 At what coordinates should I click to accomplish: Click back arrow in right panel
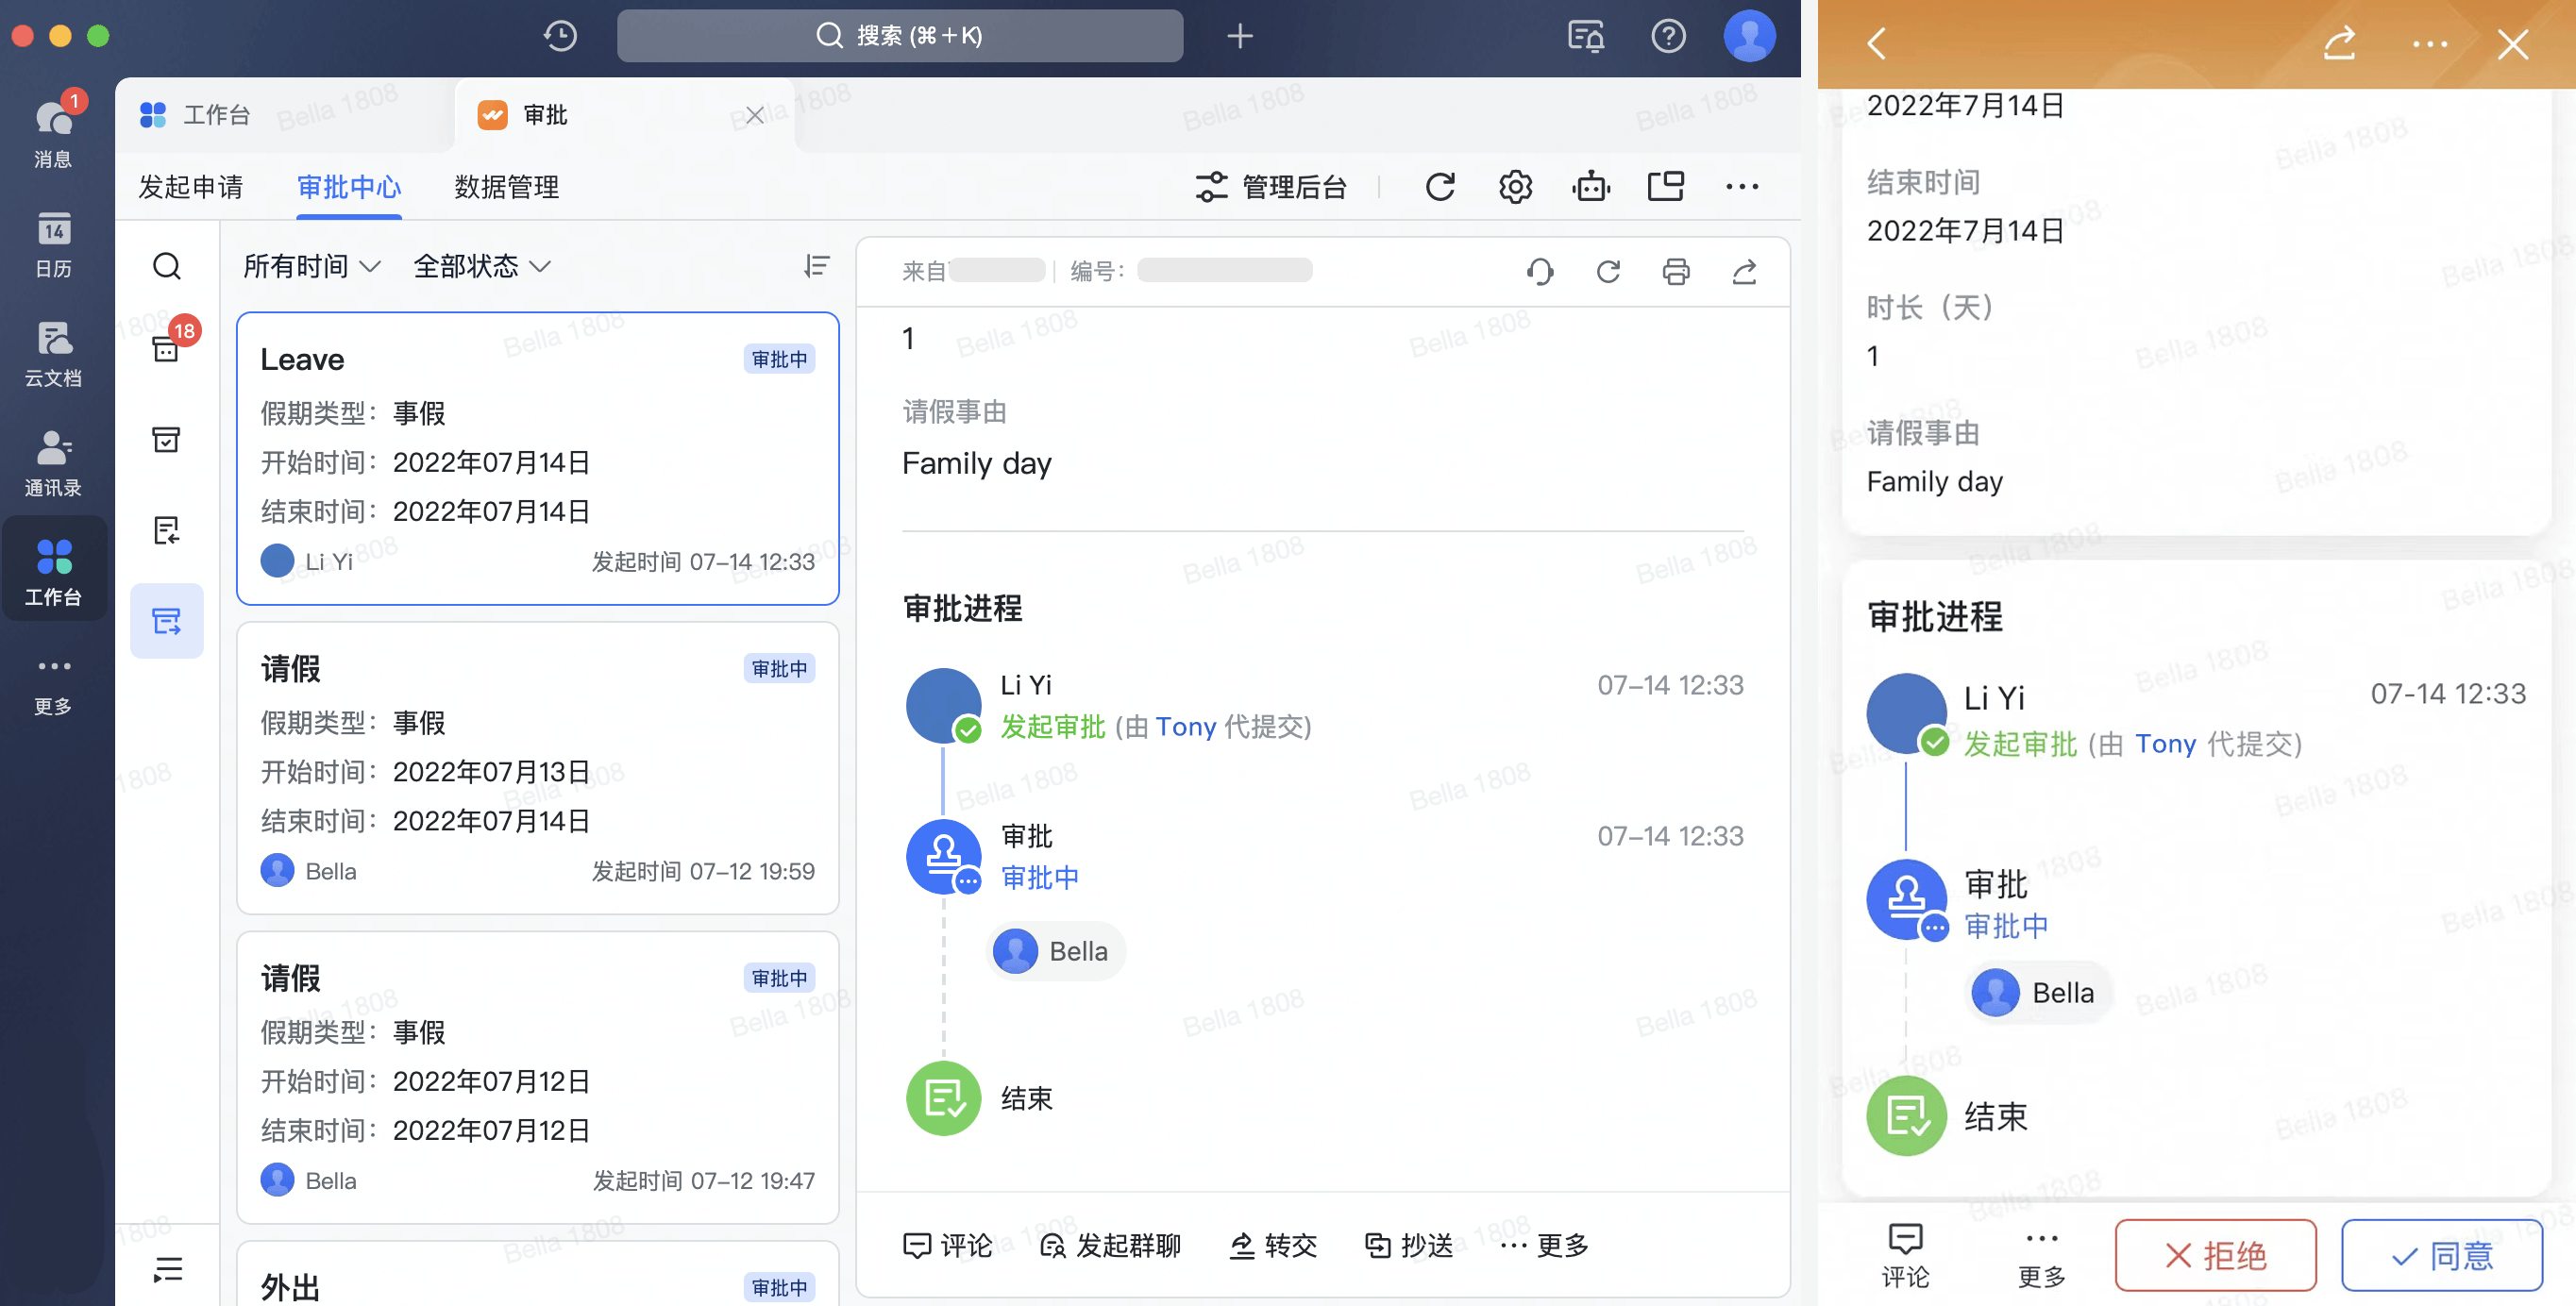[1876, 44]
